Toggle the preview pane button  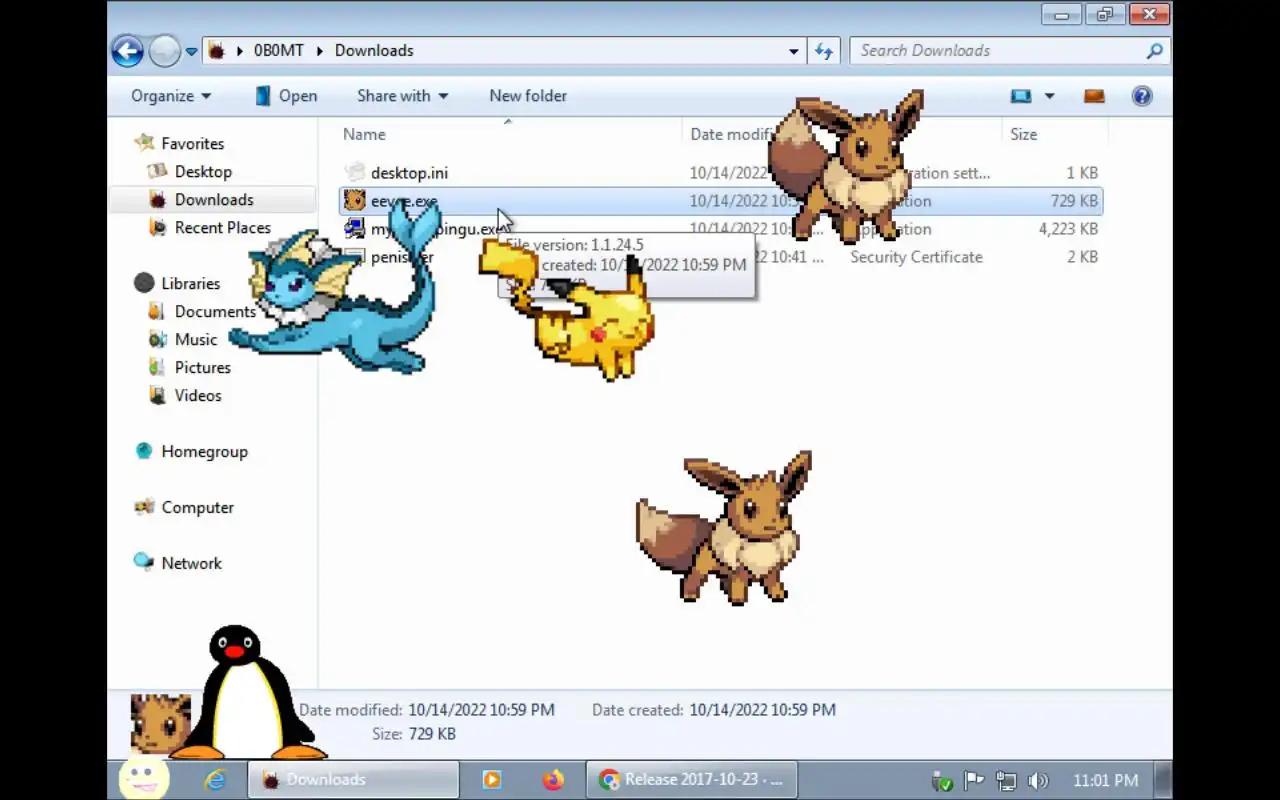click(x=1094, y=96)
